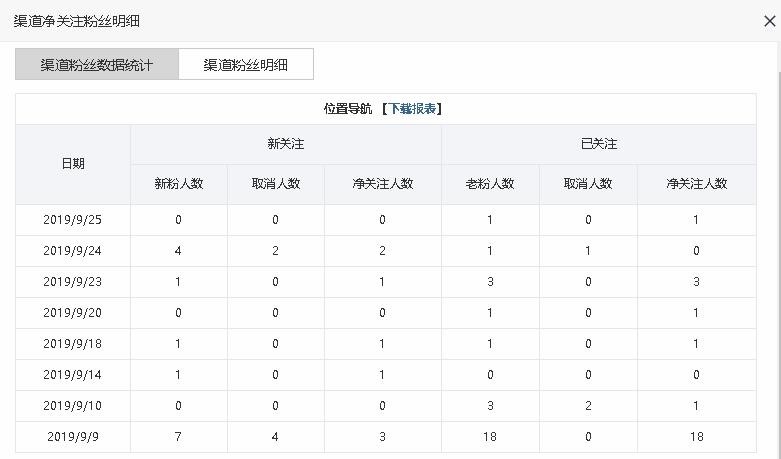Select the 老粉人数 column header
This screenshot has height=459, width=781.
pyautogui.click(x=490, y=184)
